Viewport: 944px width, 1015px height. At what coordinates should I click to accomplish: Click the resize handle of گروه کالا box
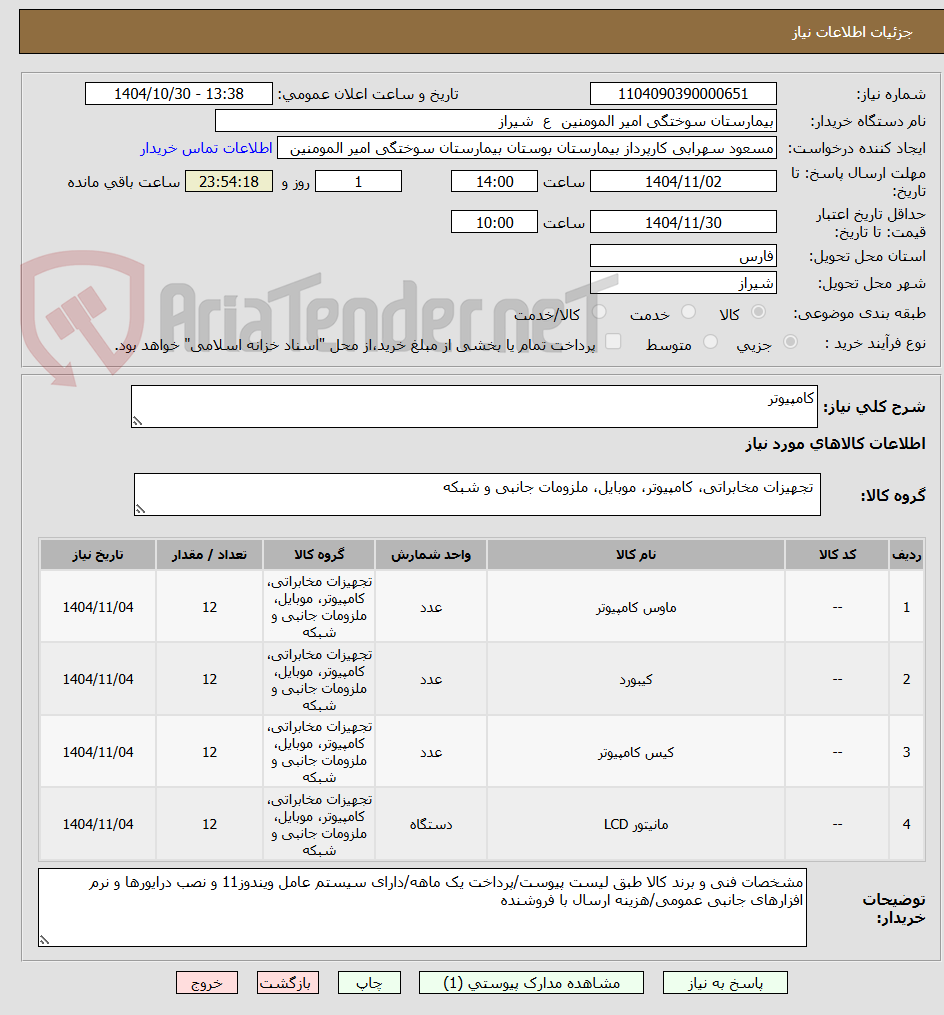140,509
